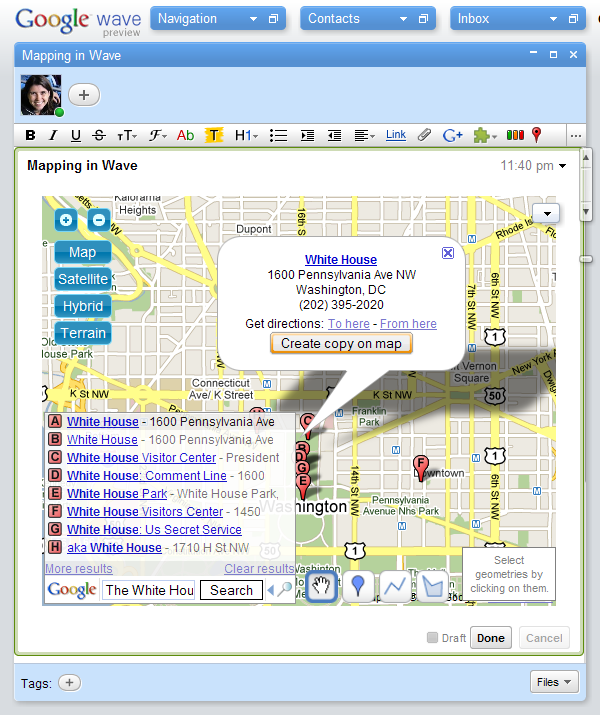This screenshot has width=600, height=715.
Task: Clear results from the map search
Action: 259,569
